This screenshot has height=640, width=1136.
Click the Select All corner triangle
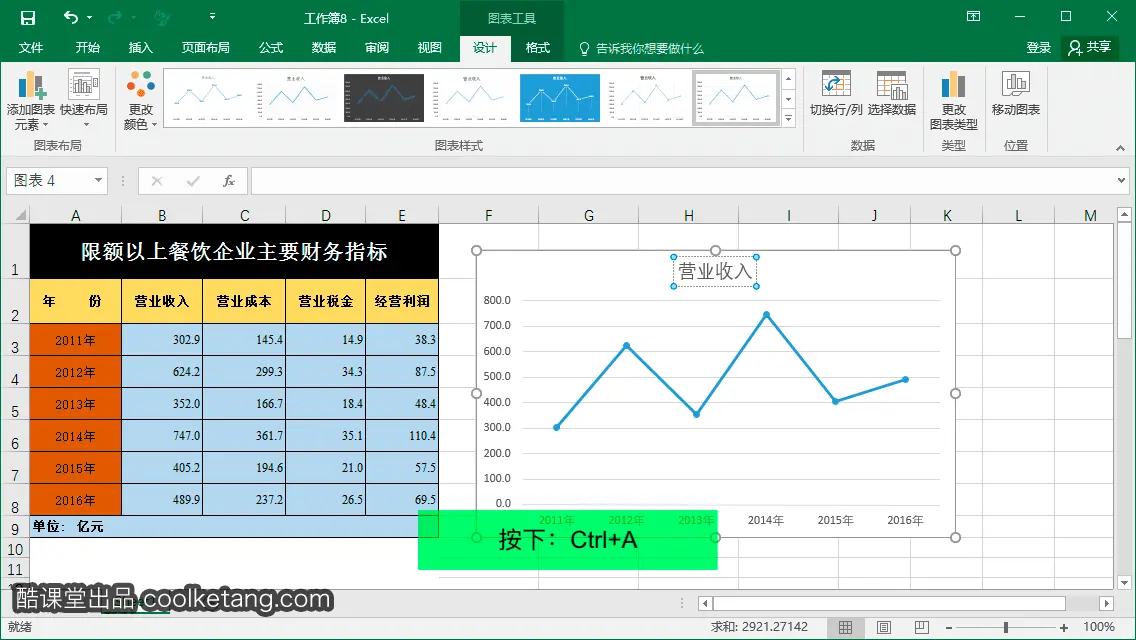click(x=20, y=215)
